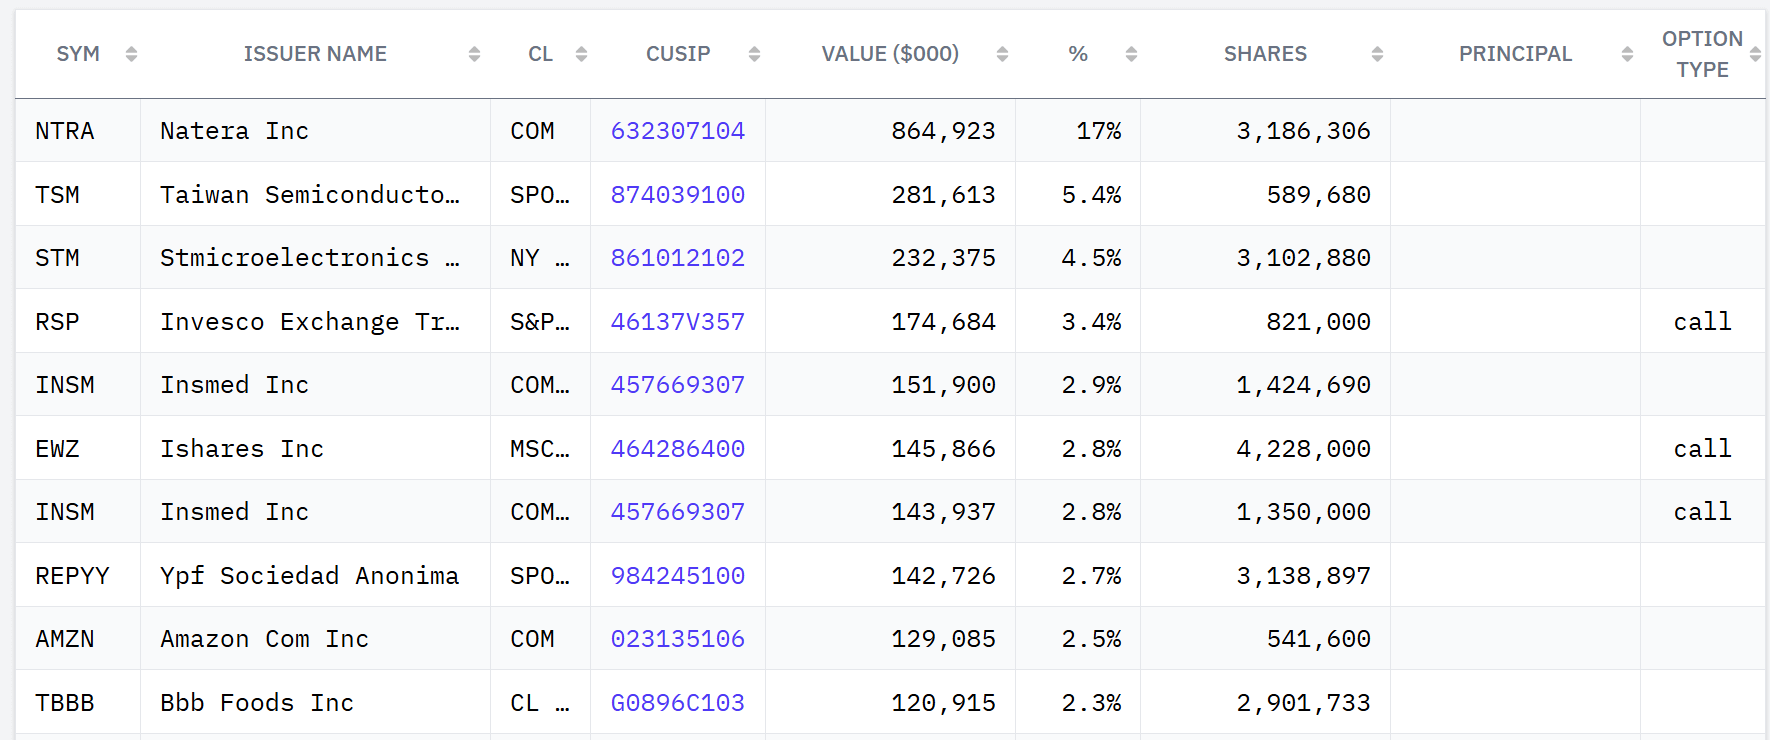Open CUSIP link 861012102
This screenshot has width=1770, height=740.
click(678, 258)
